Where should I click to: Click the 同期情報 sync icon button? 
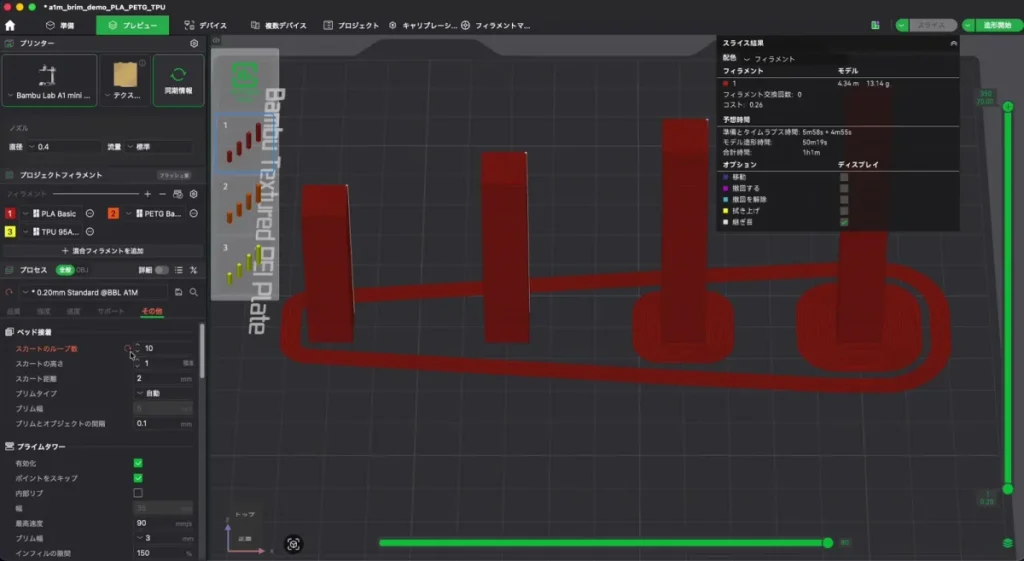178,80
